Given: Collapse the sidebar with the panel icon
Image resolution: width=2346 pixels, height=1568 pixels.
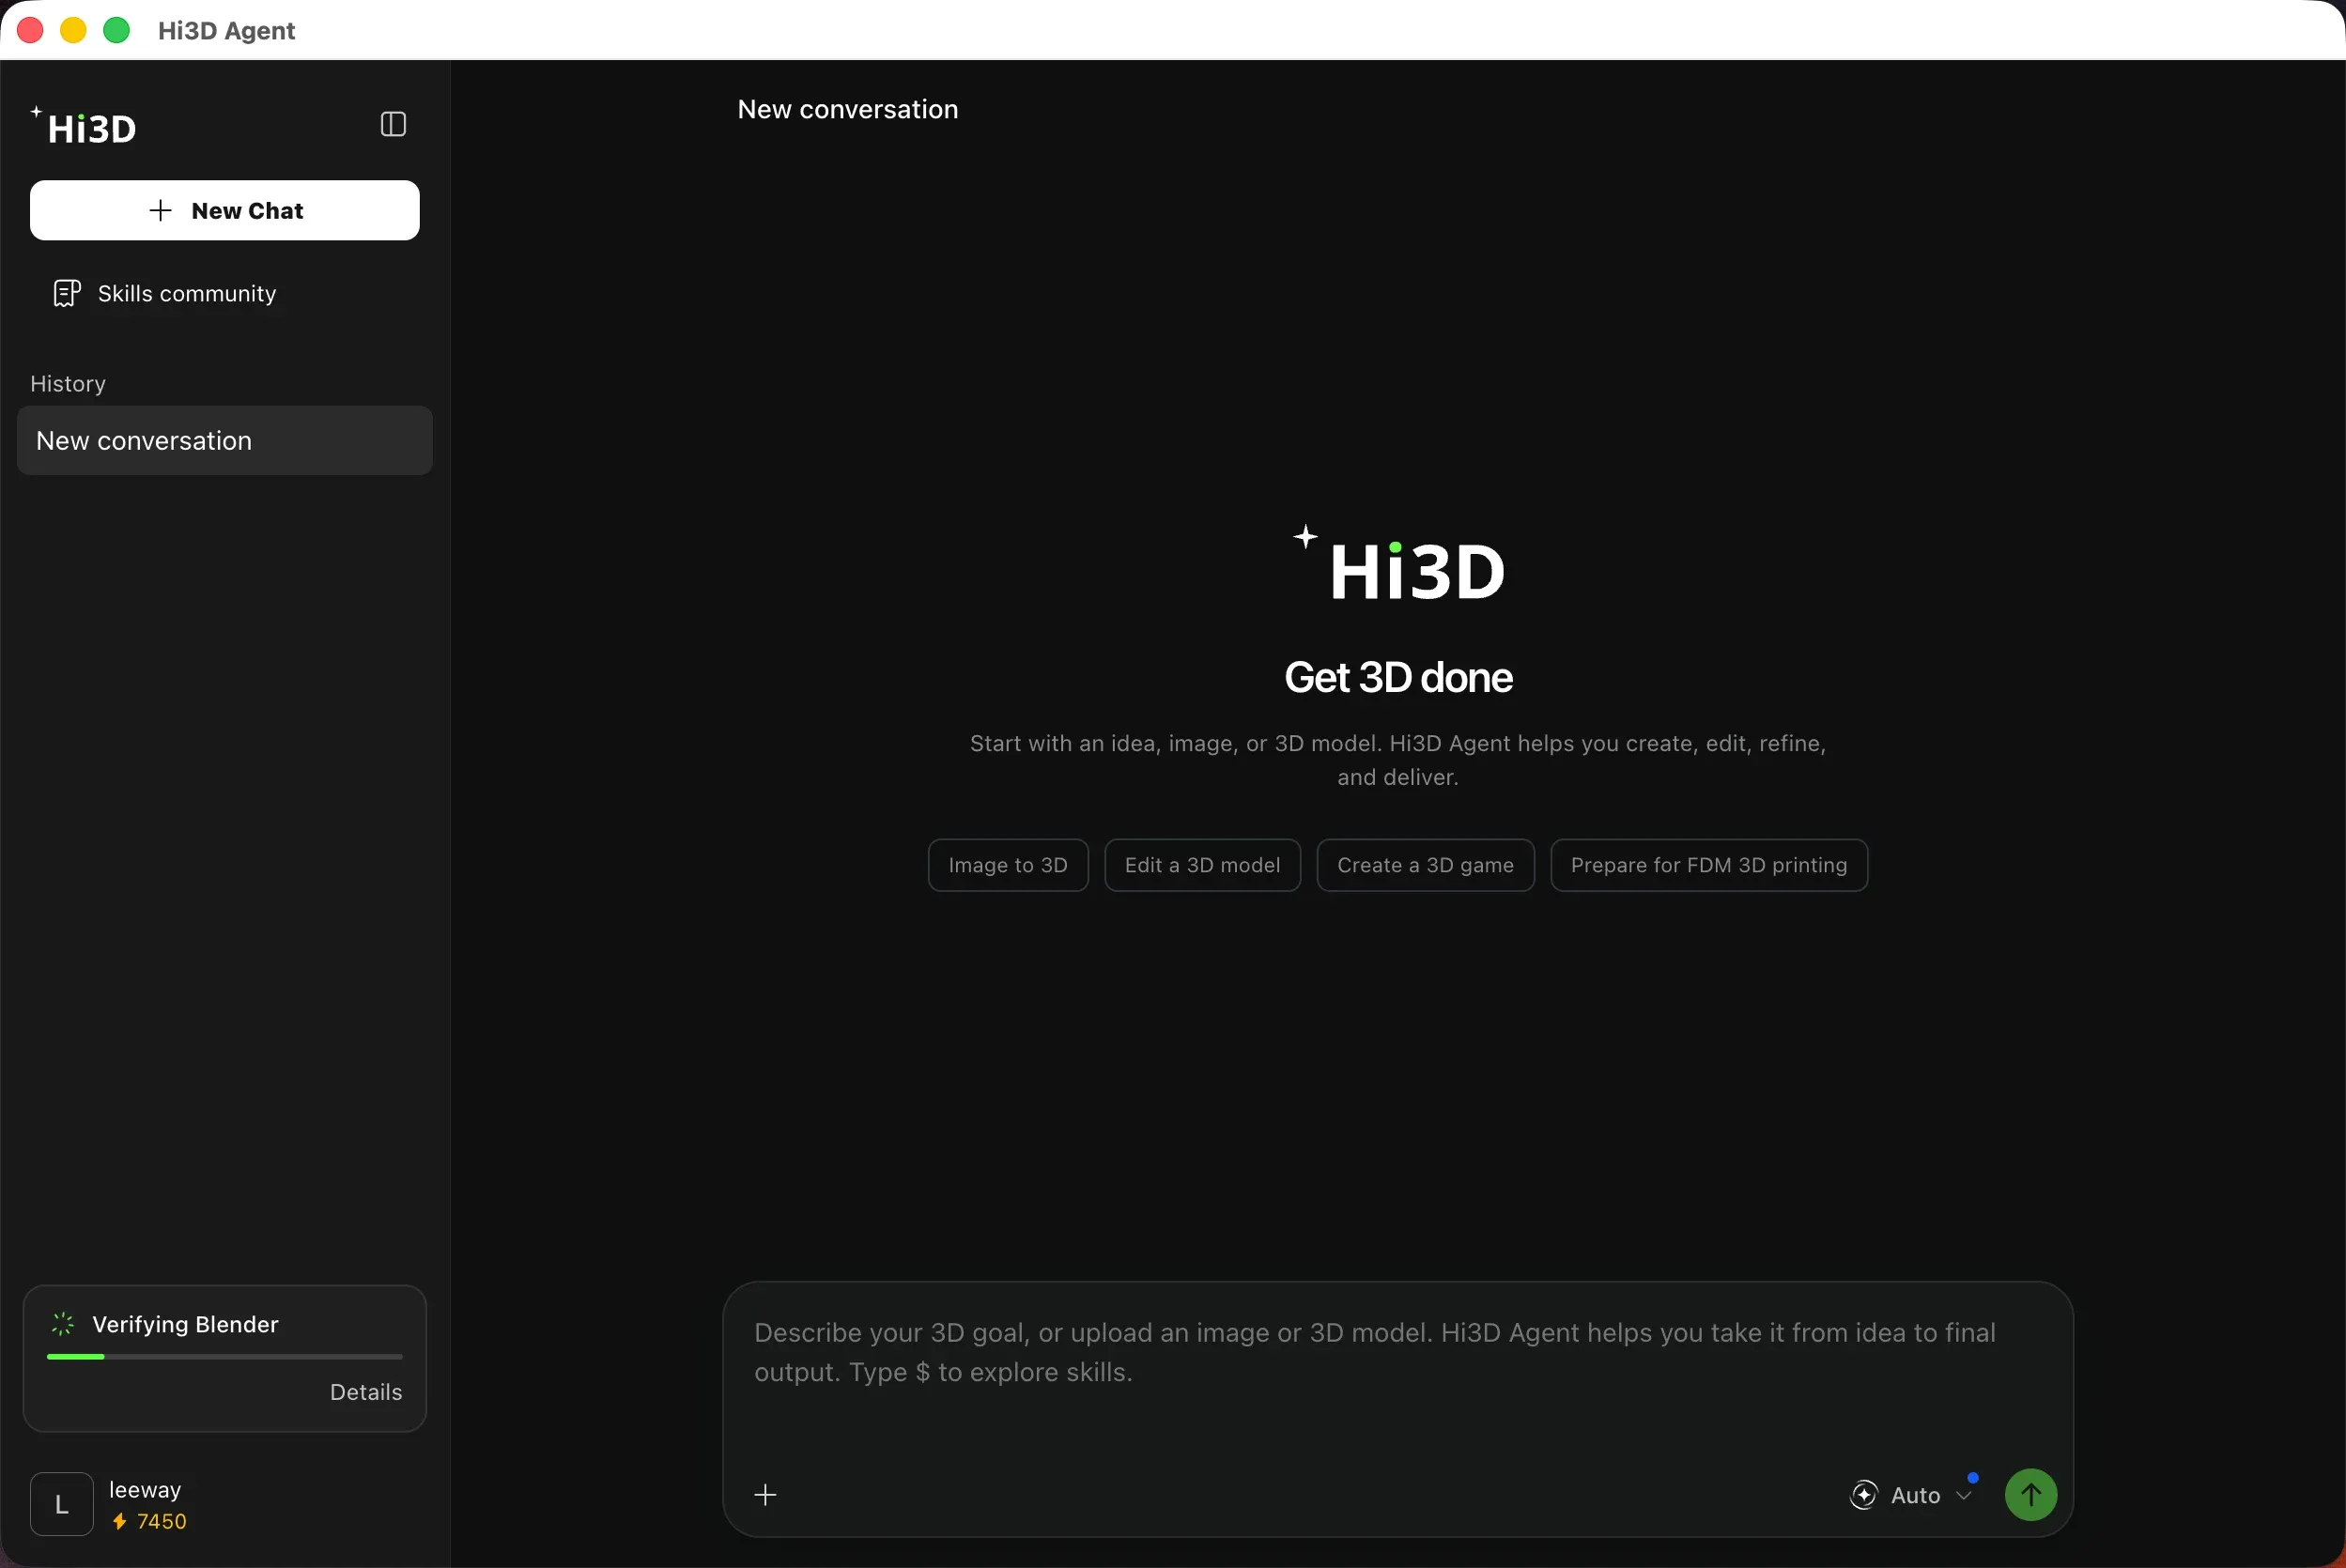Looking at the screenshot, I should coord(393,124).
